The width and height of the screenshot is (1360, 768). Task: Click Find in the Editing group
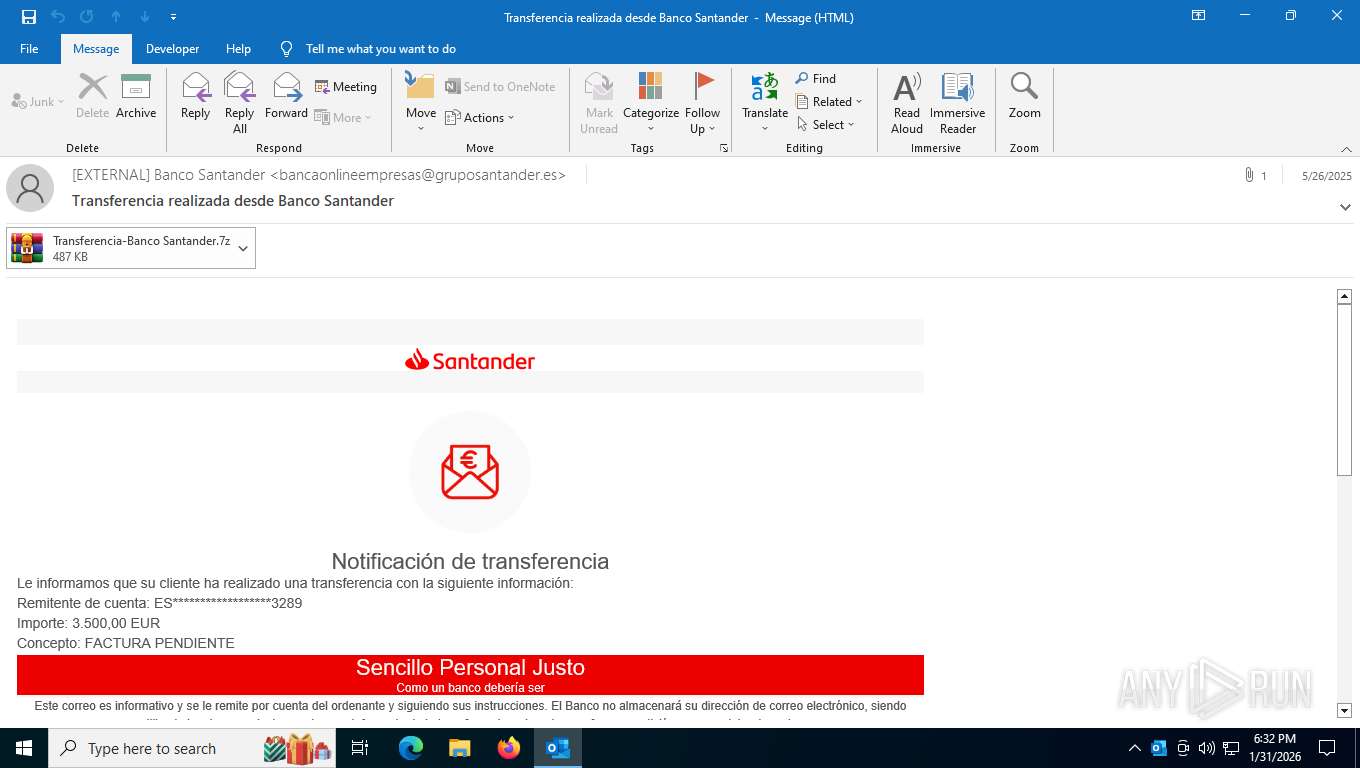[x=816, y=78]
